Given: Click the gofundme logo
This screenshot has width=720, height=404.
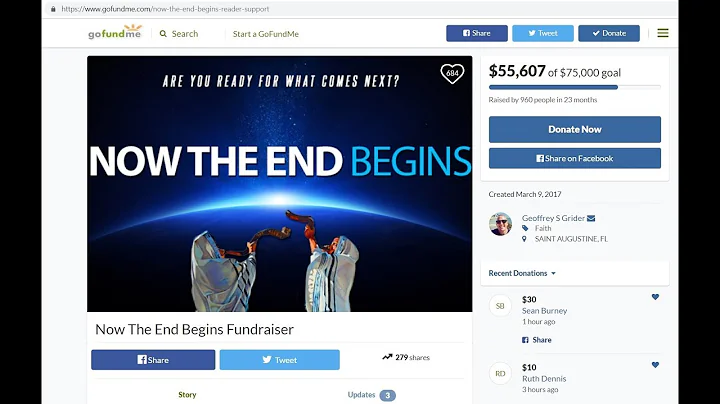Looking at the screenshot, I should pyautogui.click(x=115, y=33).
